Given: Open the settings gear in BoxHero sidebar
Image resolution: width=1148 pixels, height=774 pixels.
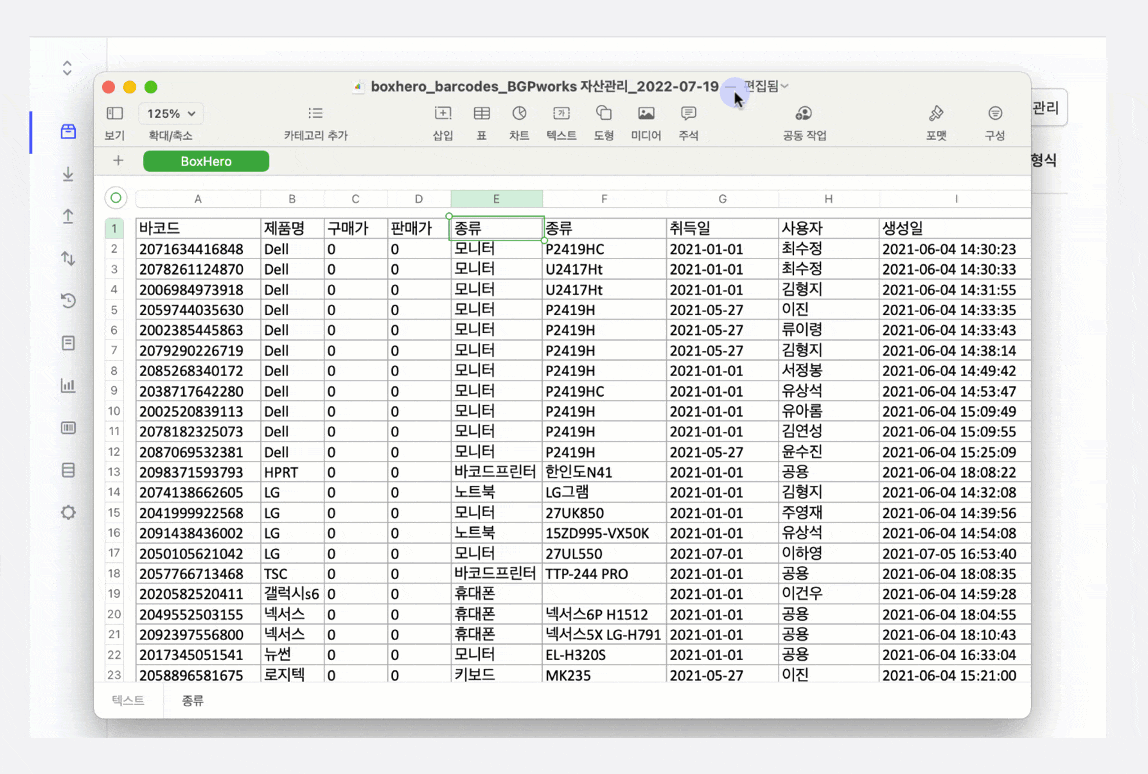Looking at the screenshot, I should pos(68,513).
